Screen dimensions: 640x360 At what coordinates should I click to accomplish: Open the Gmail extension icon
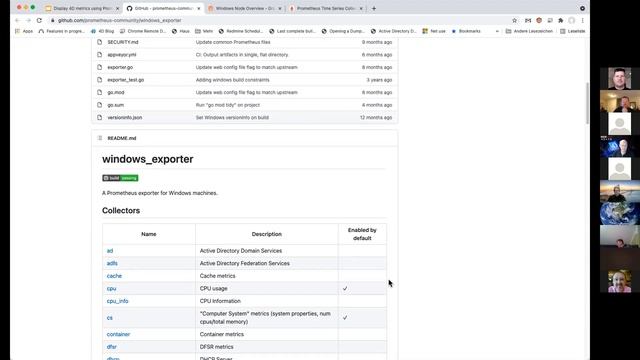pyautogui.click(x=528, y=20)
